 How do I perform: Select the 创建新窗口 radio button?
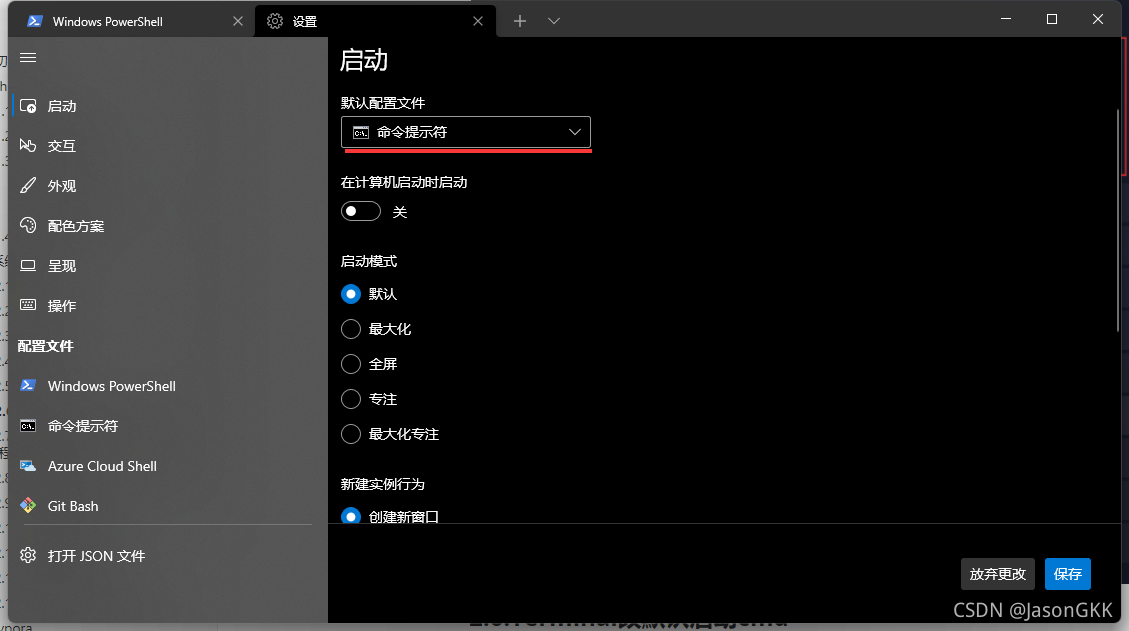351,516
